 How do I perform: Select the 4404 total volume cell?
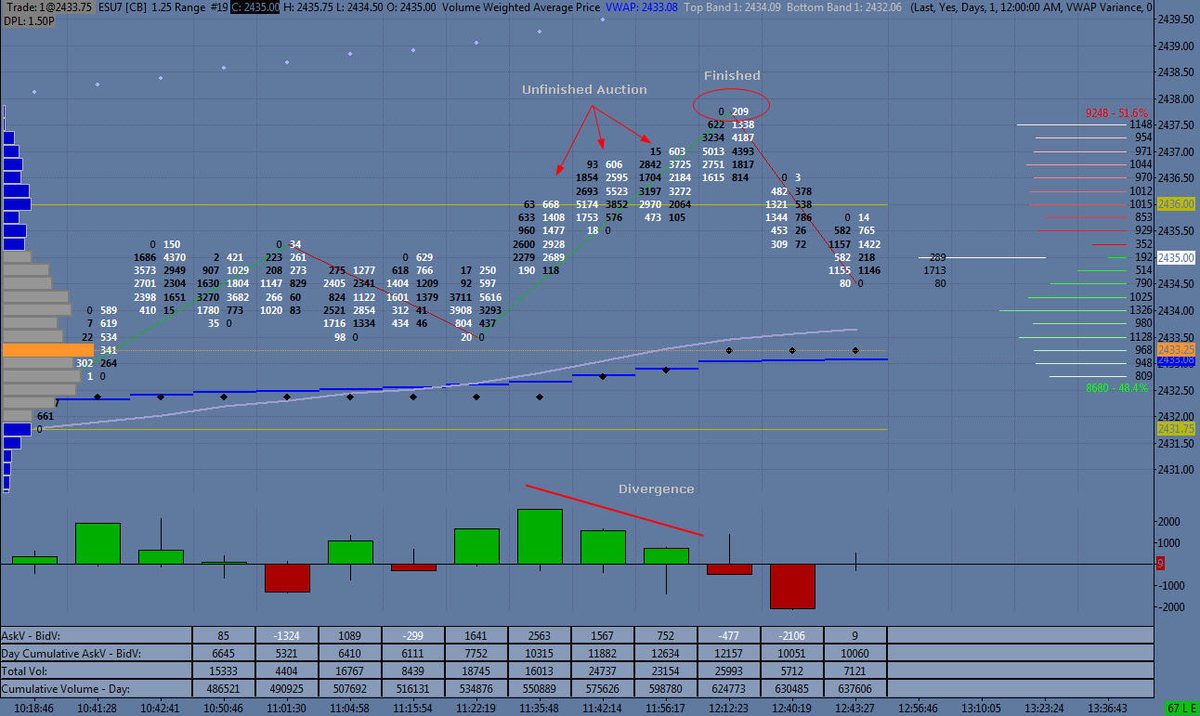287,672
